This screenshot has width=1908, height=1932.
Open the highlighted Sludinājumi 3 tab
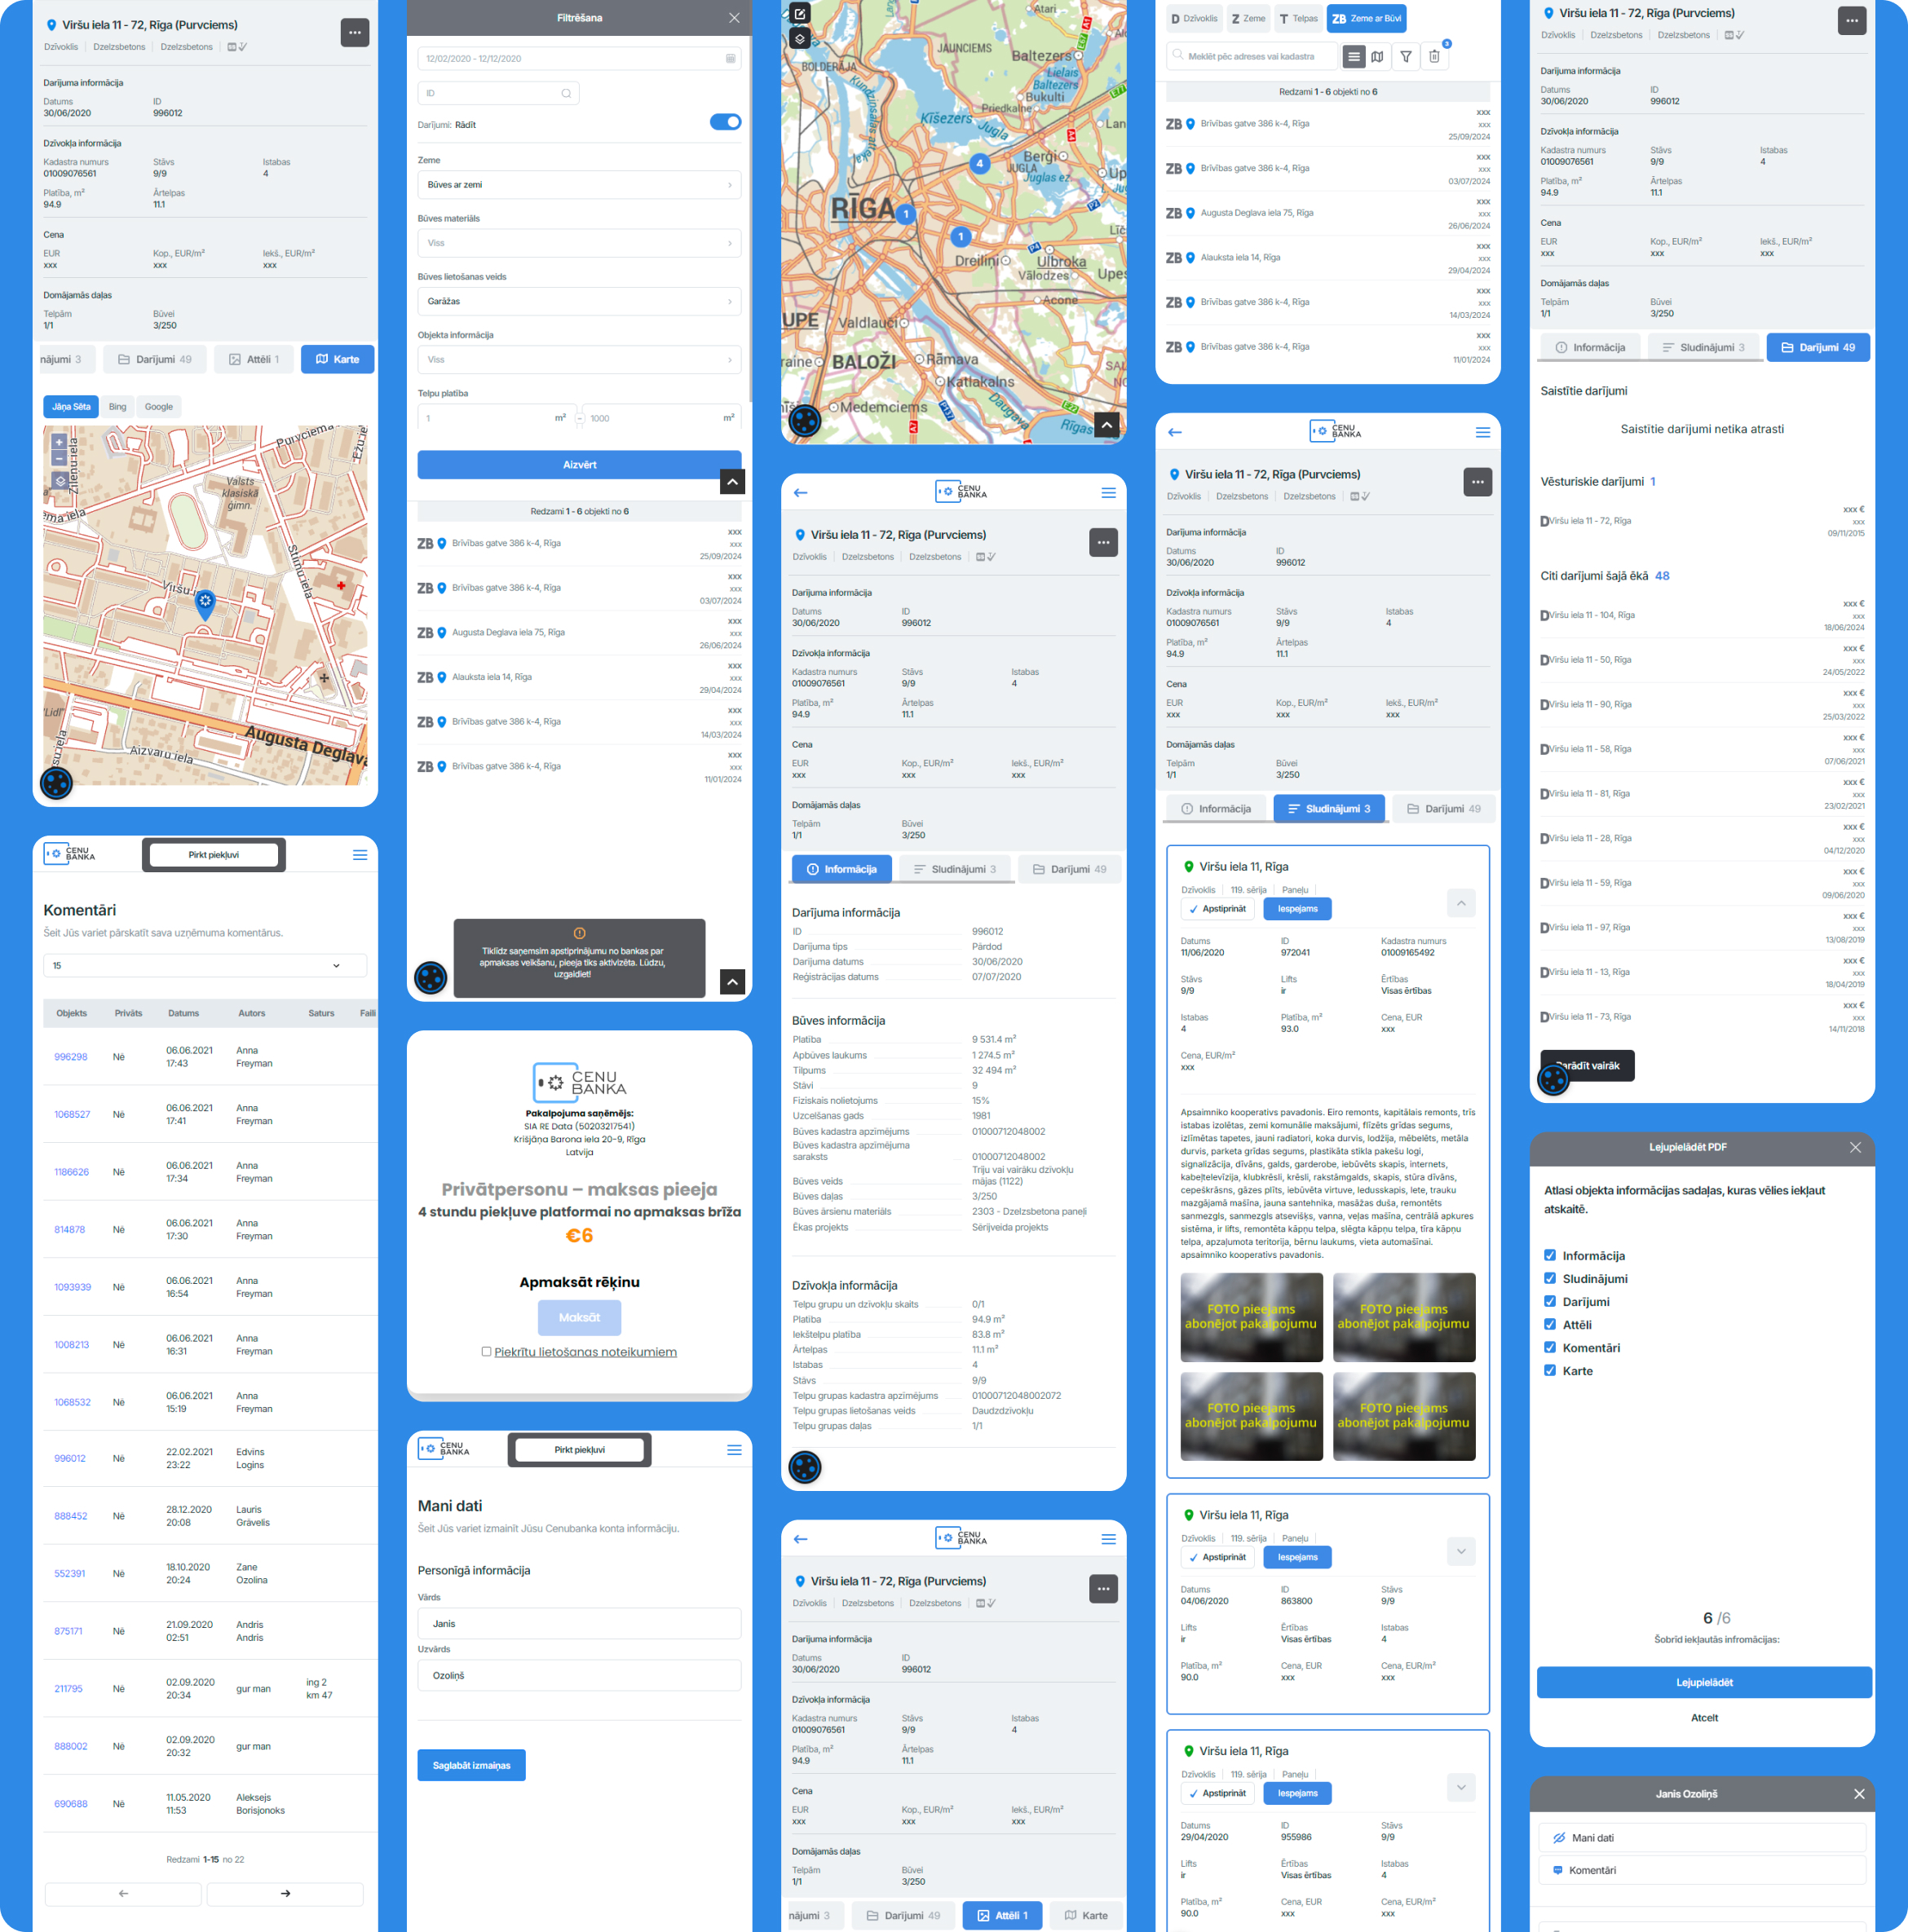pyautogui.click(x=1329, y=809)
